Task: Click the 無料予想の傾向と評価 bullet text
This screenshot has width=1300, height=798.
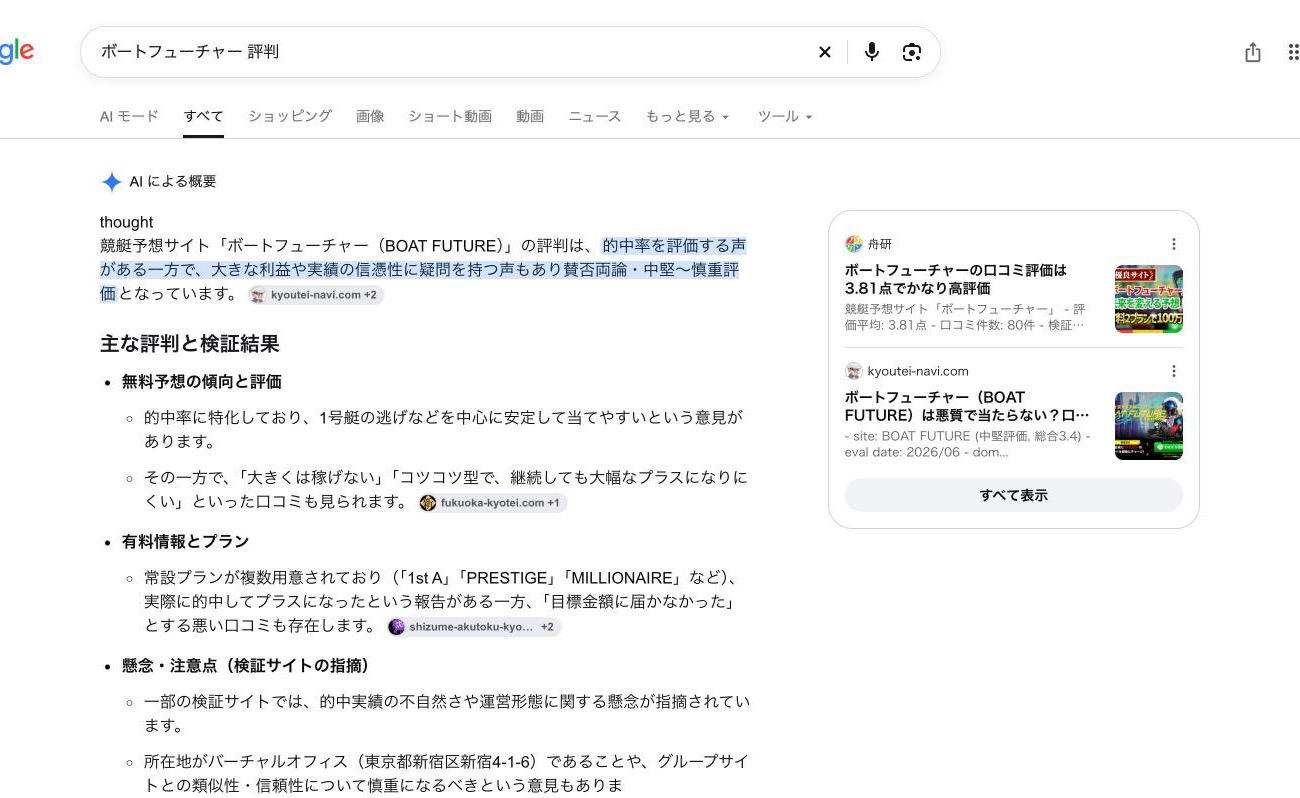Action: click(x=202, y=382)
